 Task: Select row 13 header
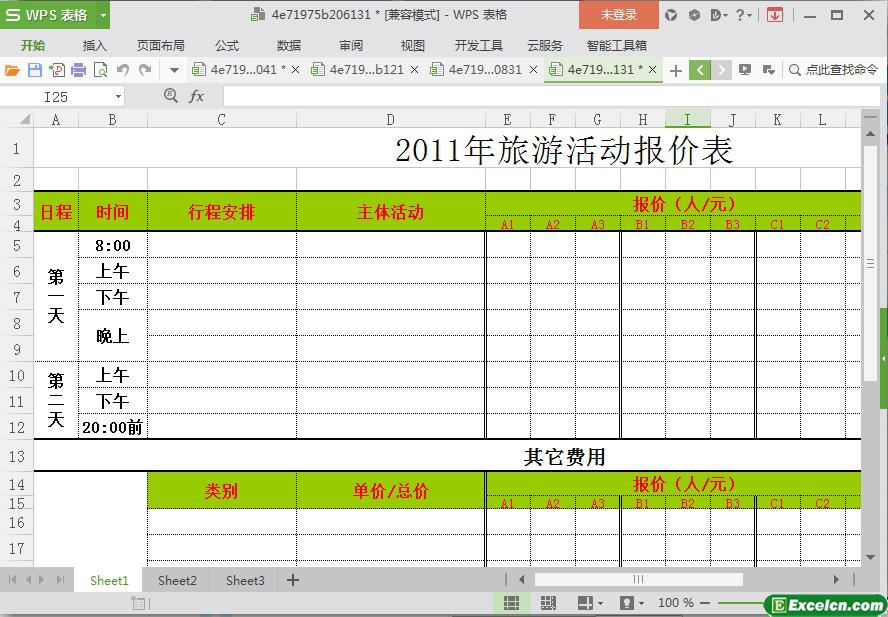click(x=16, y=456)
